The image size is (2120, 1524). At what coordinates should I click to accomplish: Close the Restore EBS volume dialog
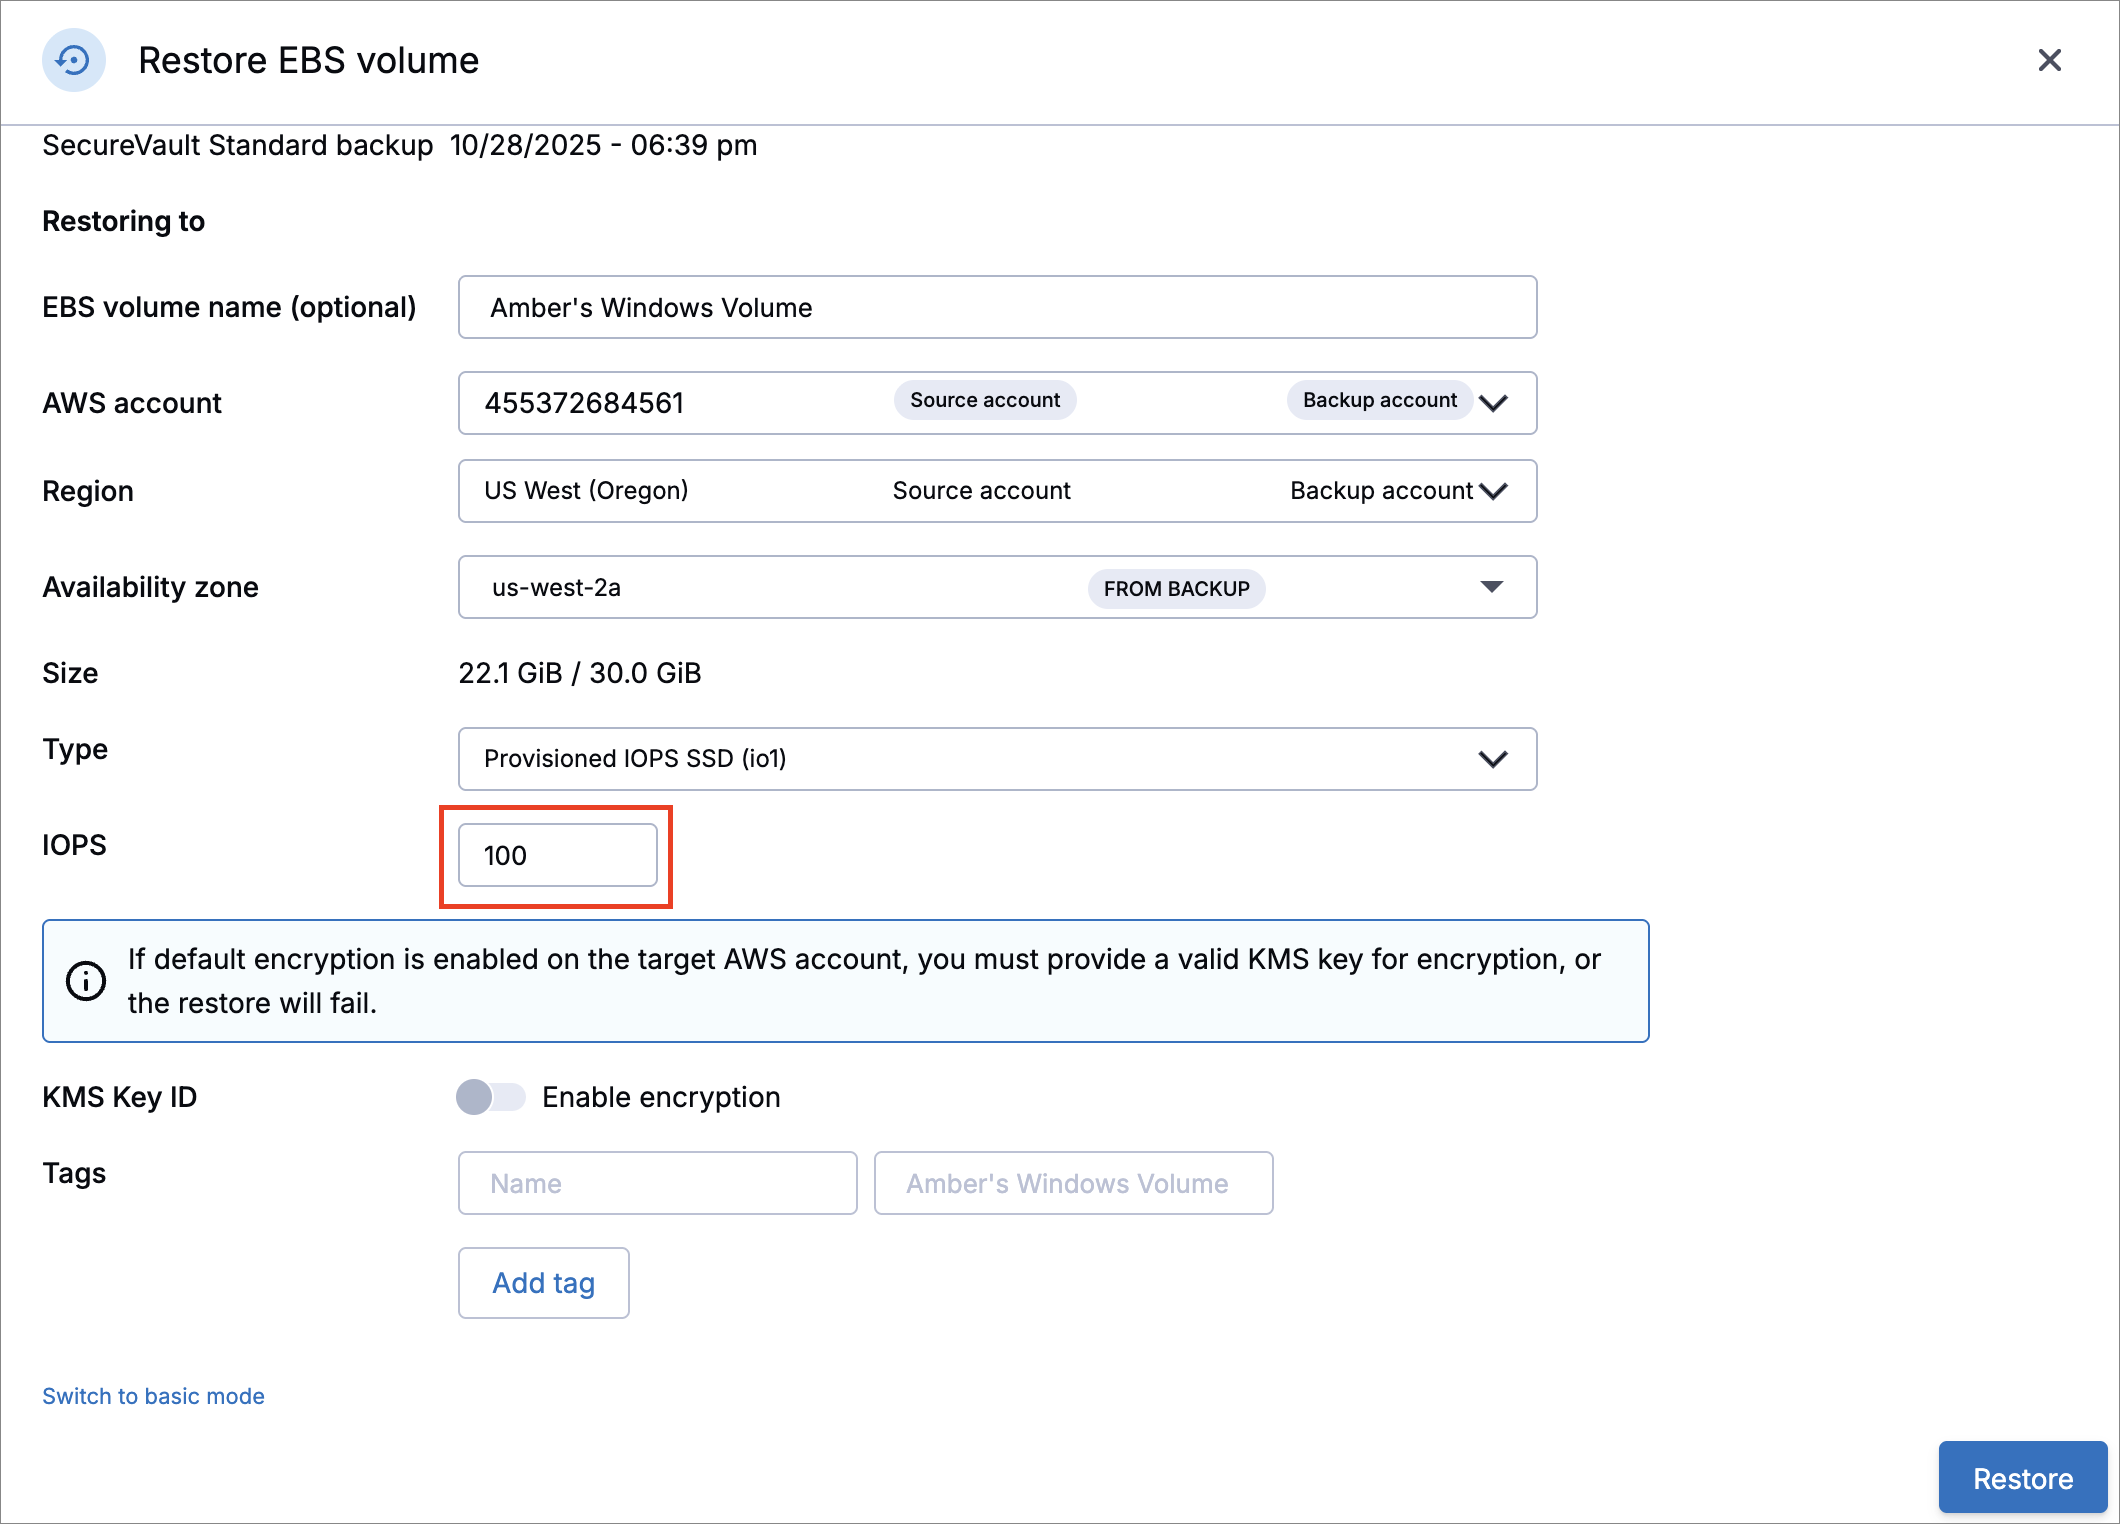[x=2049, y=61]
